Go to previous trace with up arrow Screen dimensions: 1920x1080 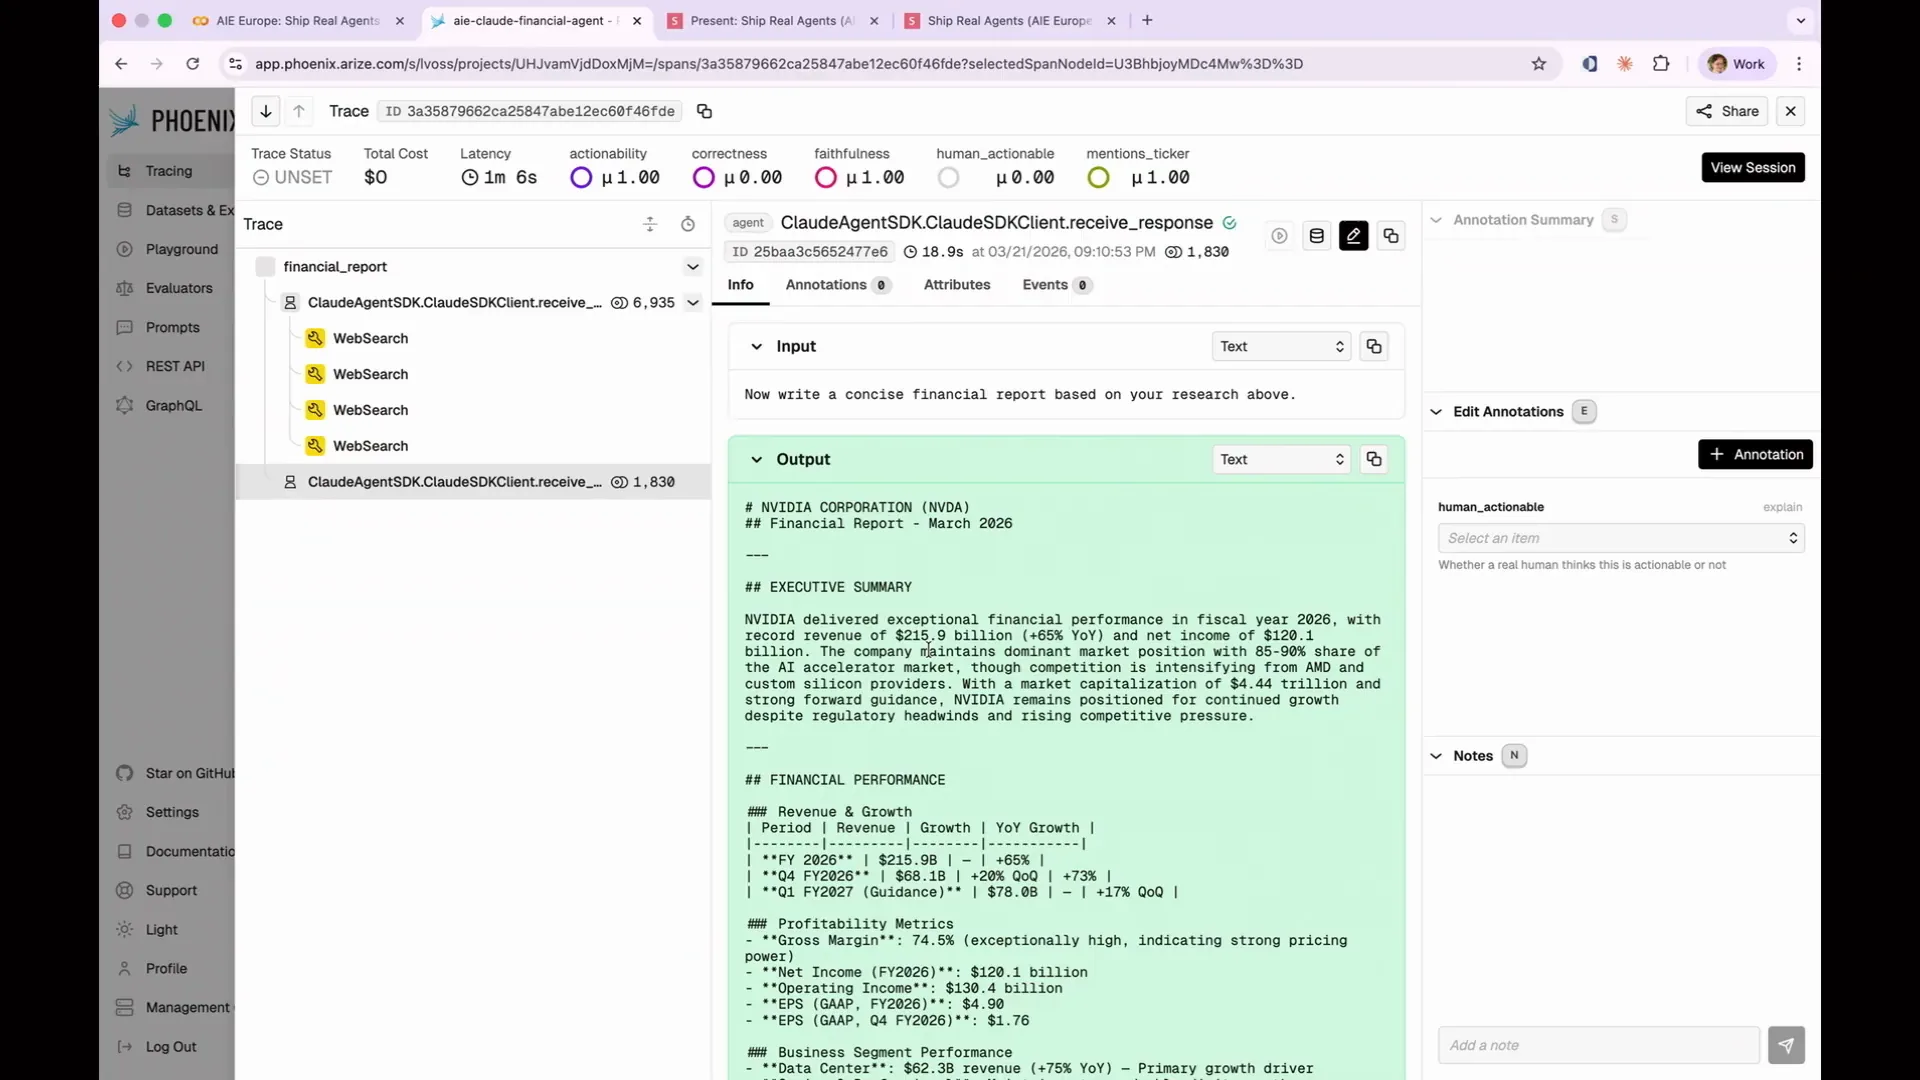(299, 111)
